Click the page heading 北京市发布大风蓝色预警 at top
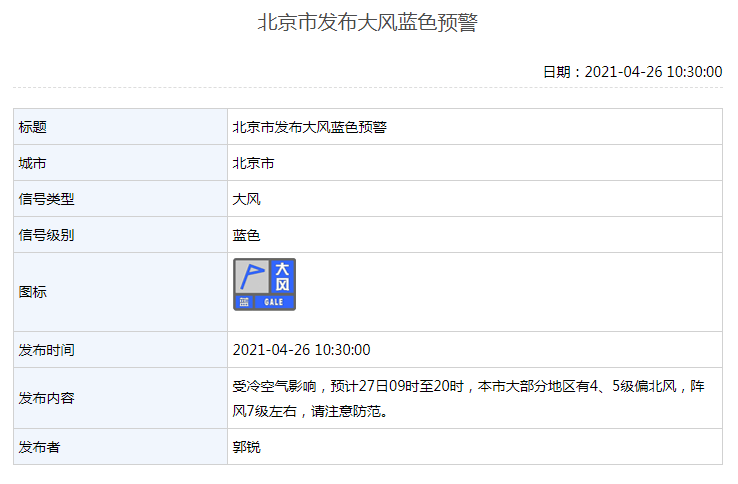This screenshot has height=484, width=738. 368,23
